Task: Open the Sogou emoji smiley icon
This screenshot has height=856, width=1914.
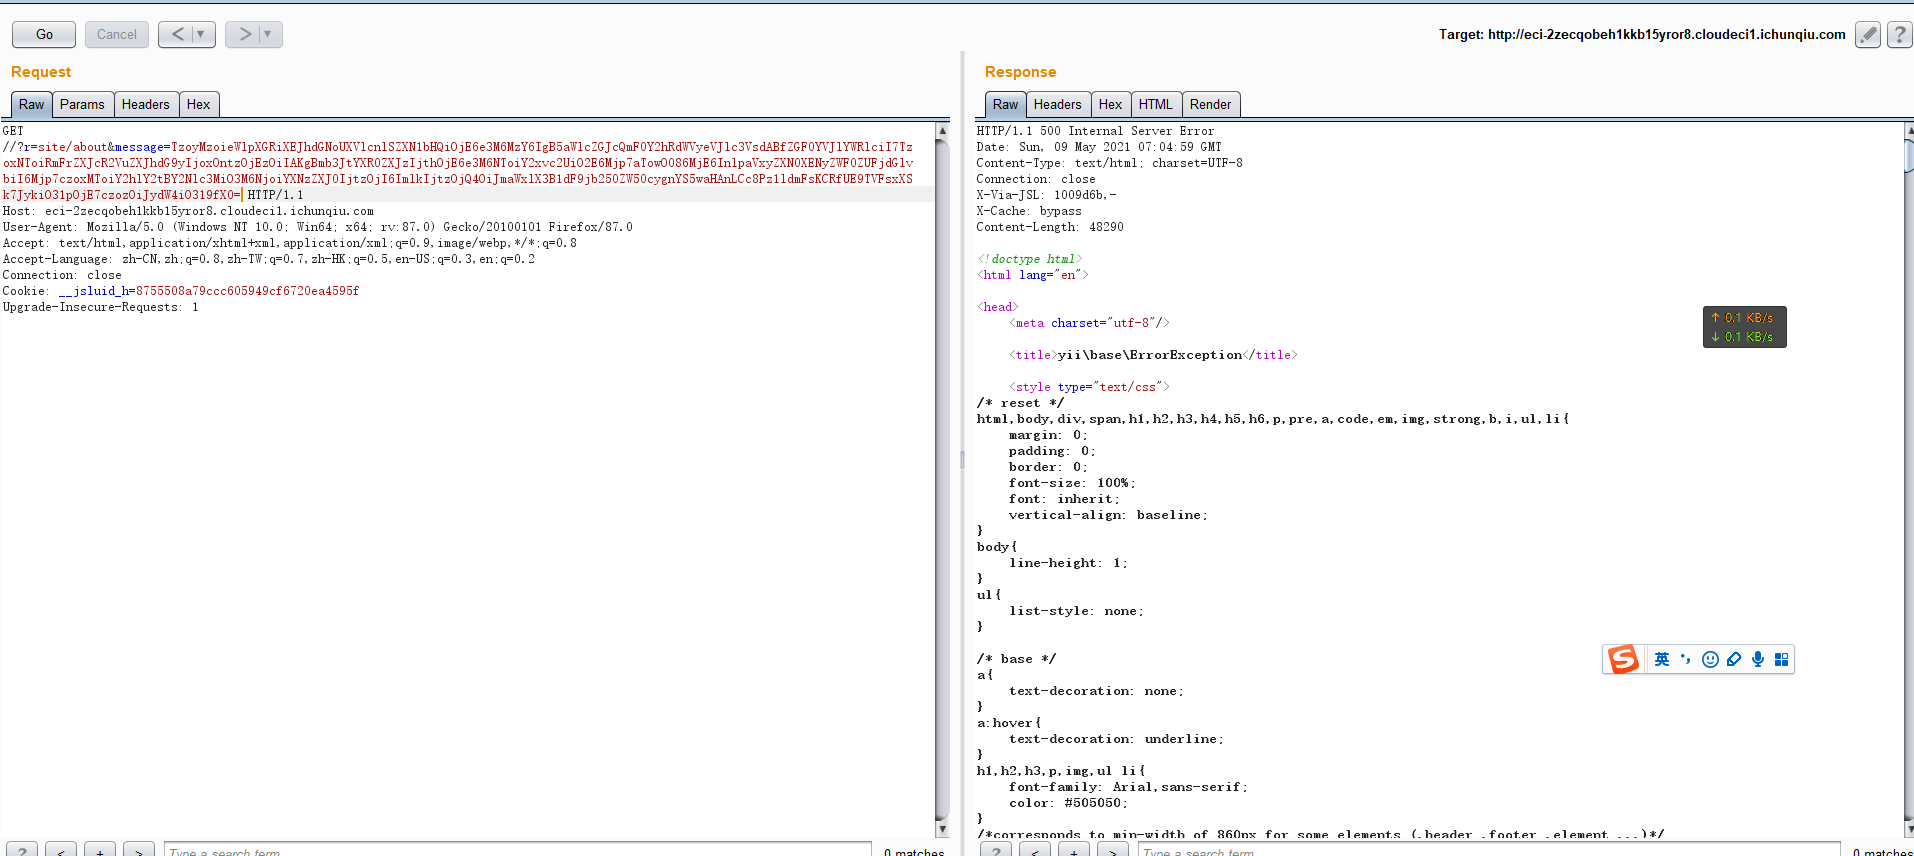Action: pos(1710,659)
